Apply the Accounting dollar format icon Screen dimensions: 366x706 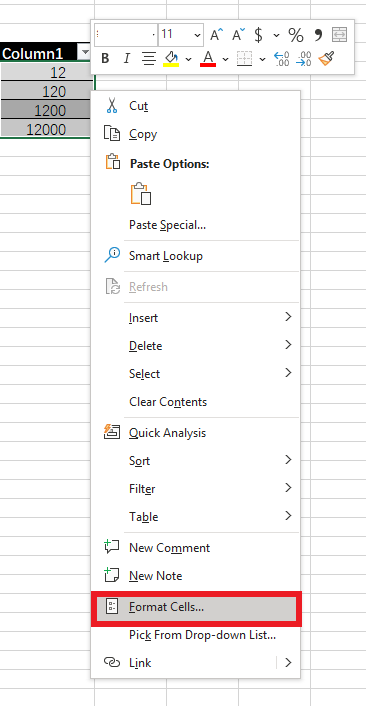pos(259,35)
